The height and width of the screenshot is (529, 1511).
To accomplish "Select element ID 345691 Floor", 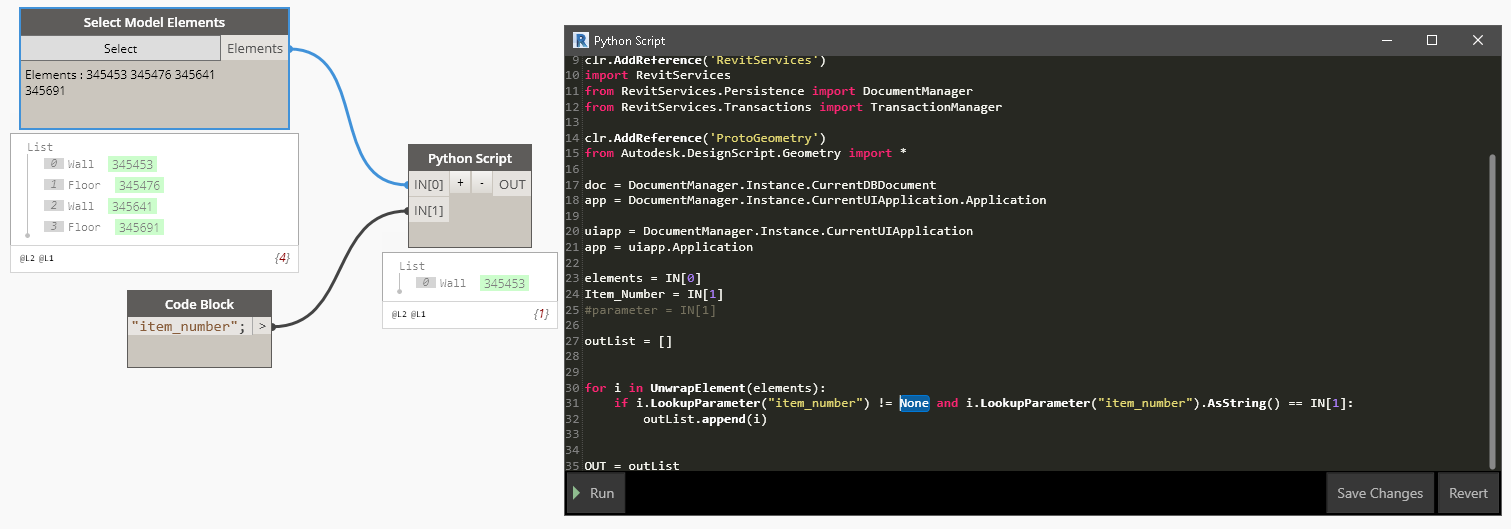I will (139, 227).
